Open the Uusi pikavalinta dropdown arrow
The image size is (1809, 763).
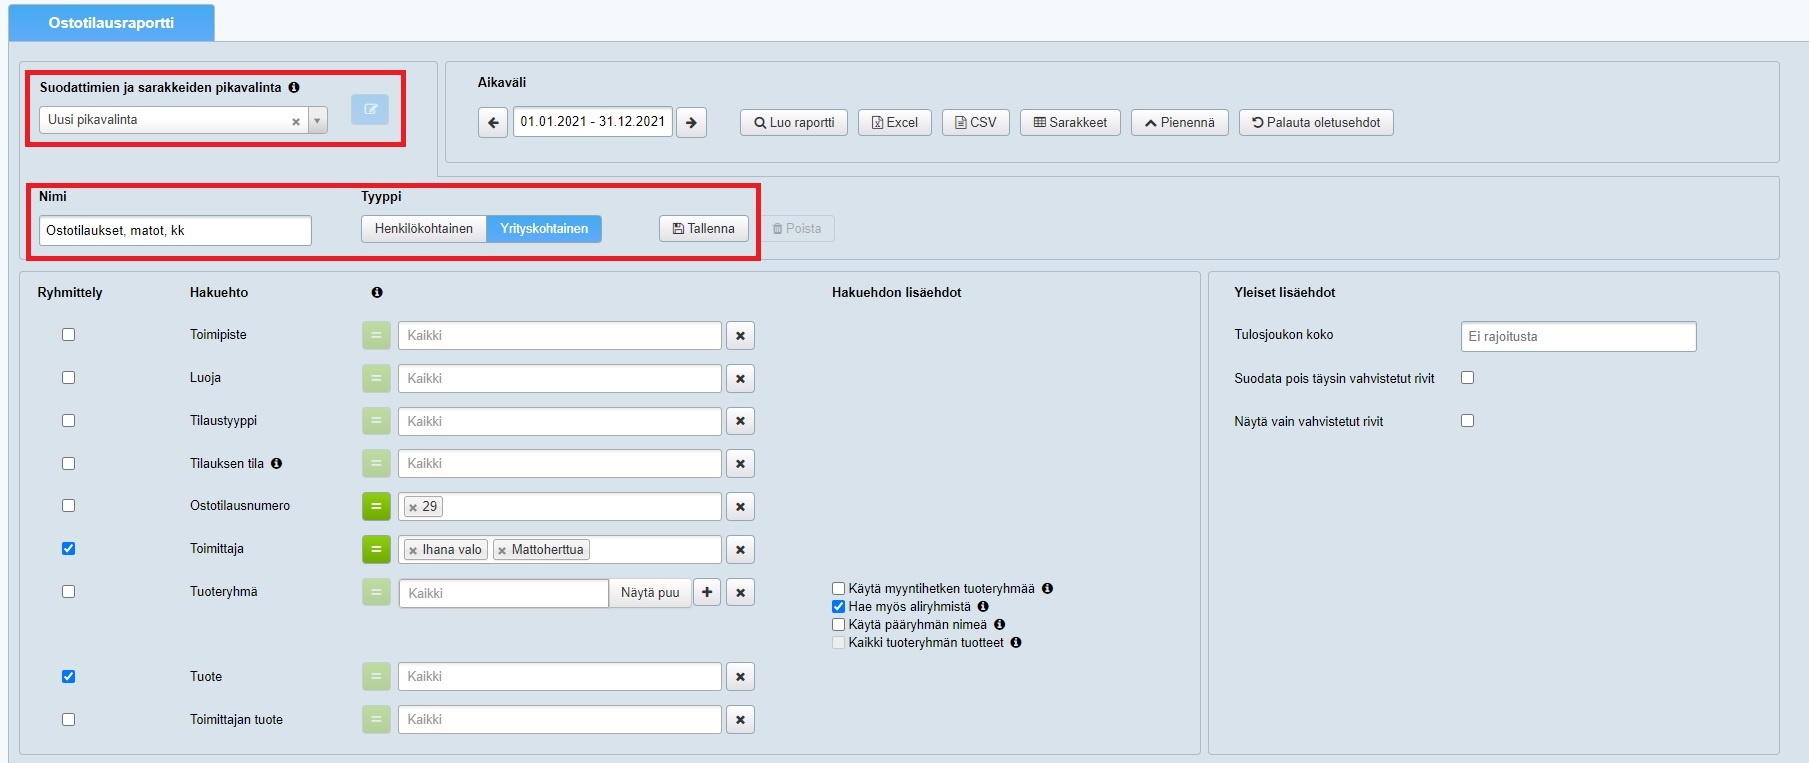click(317, 121)
